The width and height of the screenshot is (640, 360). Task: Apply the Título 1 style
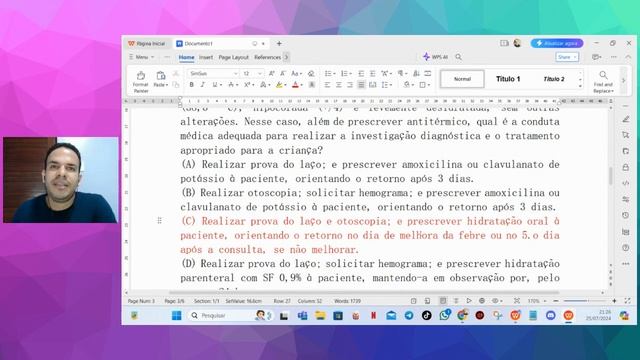(508, 79)
